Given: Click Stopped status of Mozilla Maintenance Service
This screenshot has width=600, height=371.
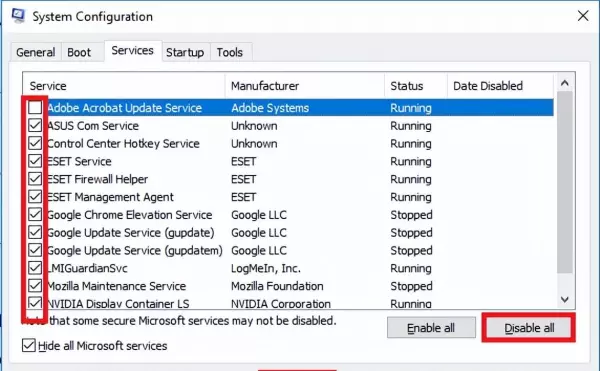Looking at the screenshot, I should click(x=411, y=286).
